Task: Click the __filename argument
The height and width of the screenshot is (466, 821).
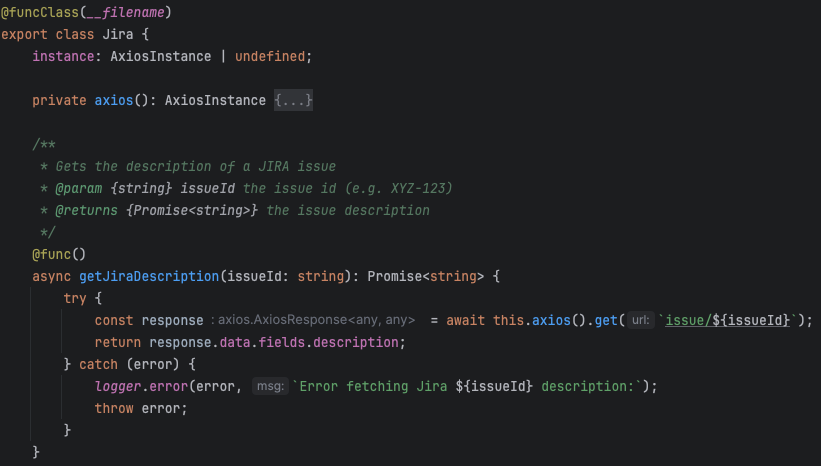Action: (x=126, y=12)
